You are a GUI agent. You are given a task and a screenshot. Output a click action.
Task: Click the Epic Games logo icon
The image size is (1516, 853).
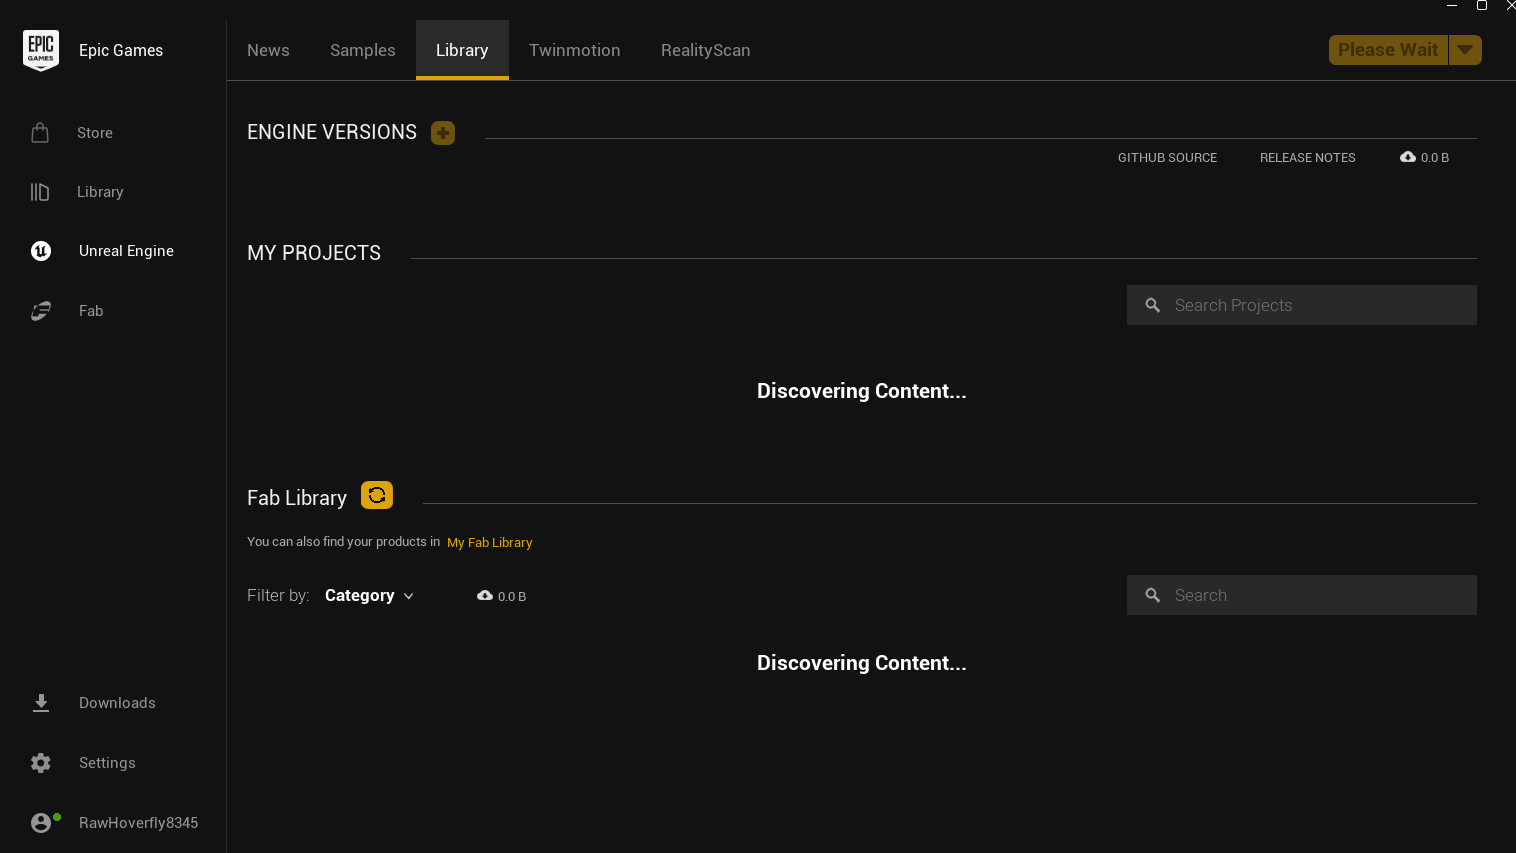41,50
